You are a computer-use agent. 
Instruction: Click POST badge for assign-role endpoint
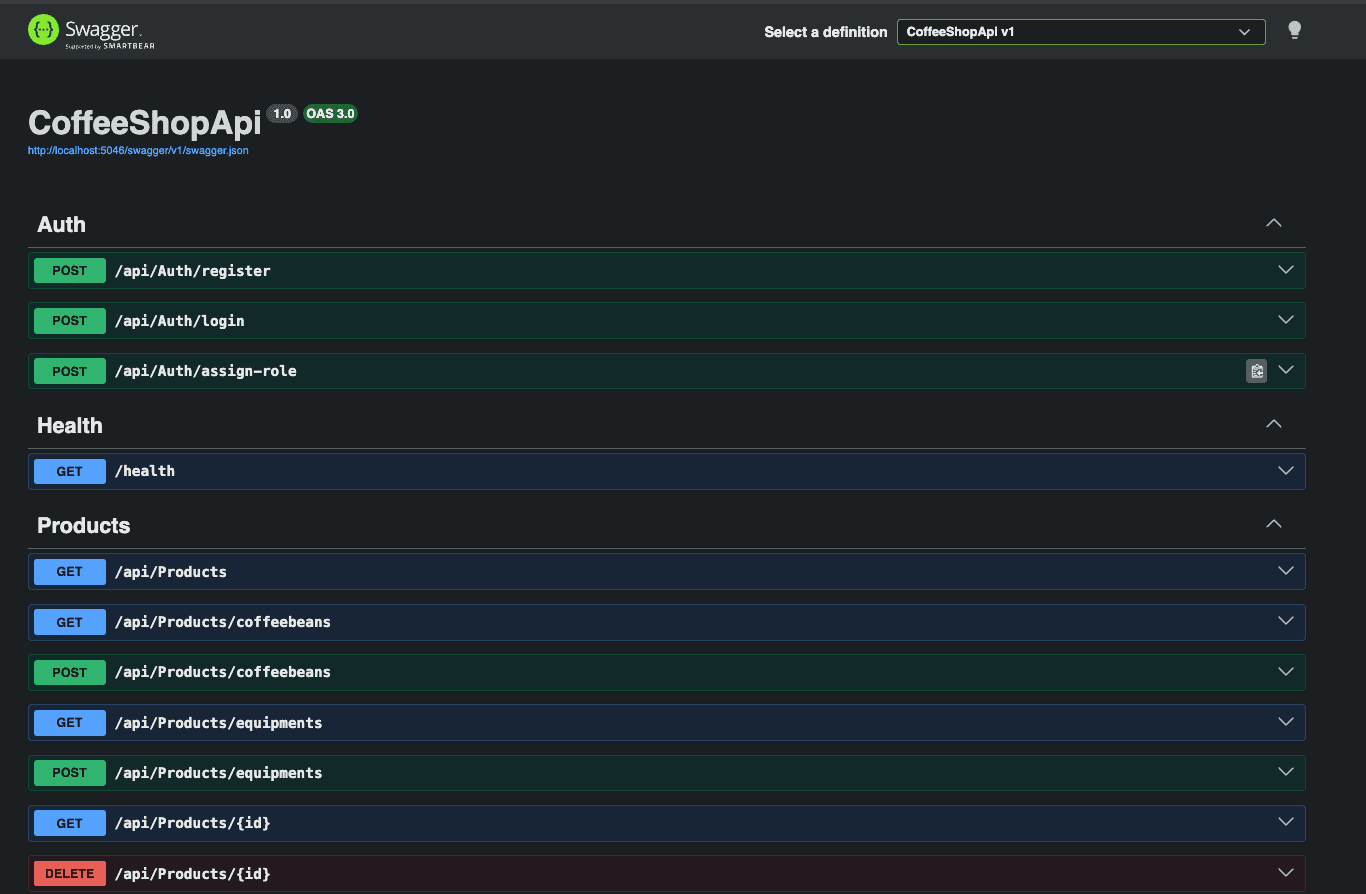pos(70,371)
